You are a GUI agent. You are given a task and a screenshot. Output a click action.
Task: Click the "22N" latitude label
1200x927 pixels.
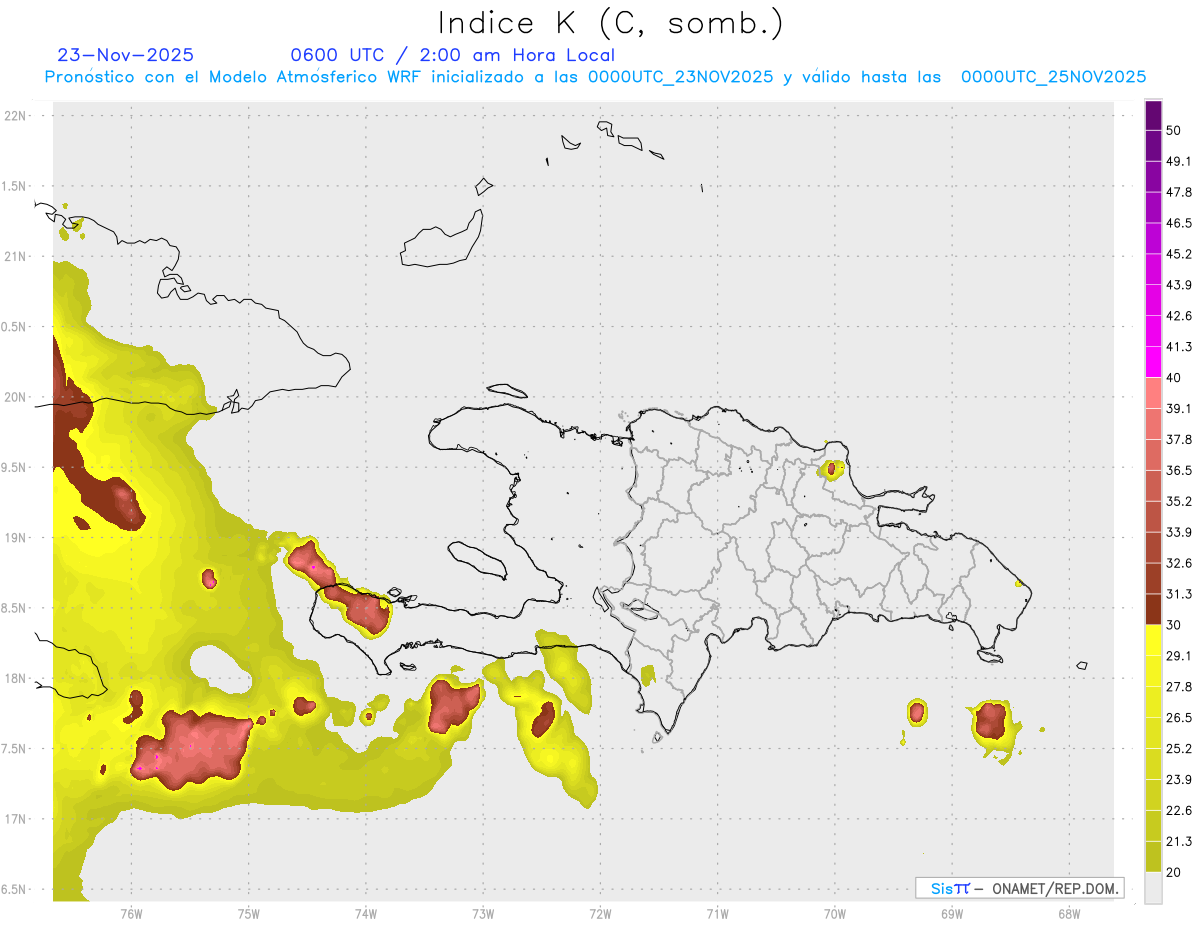15,116
